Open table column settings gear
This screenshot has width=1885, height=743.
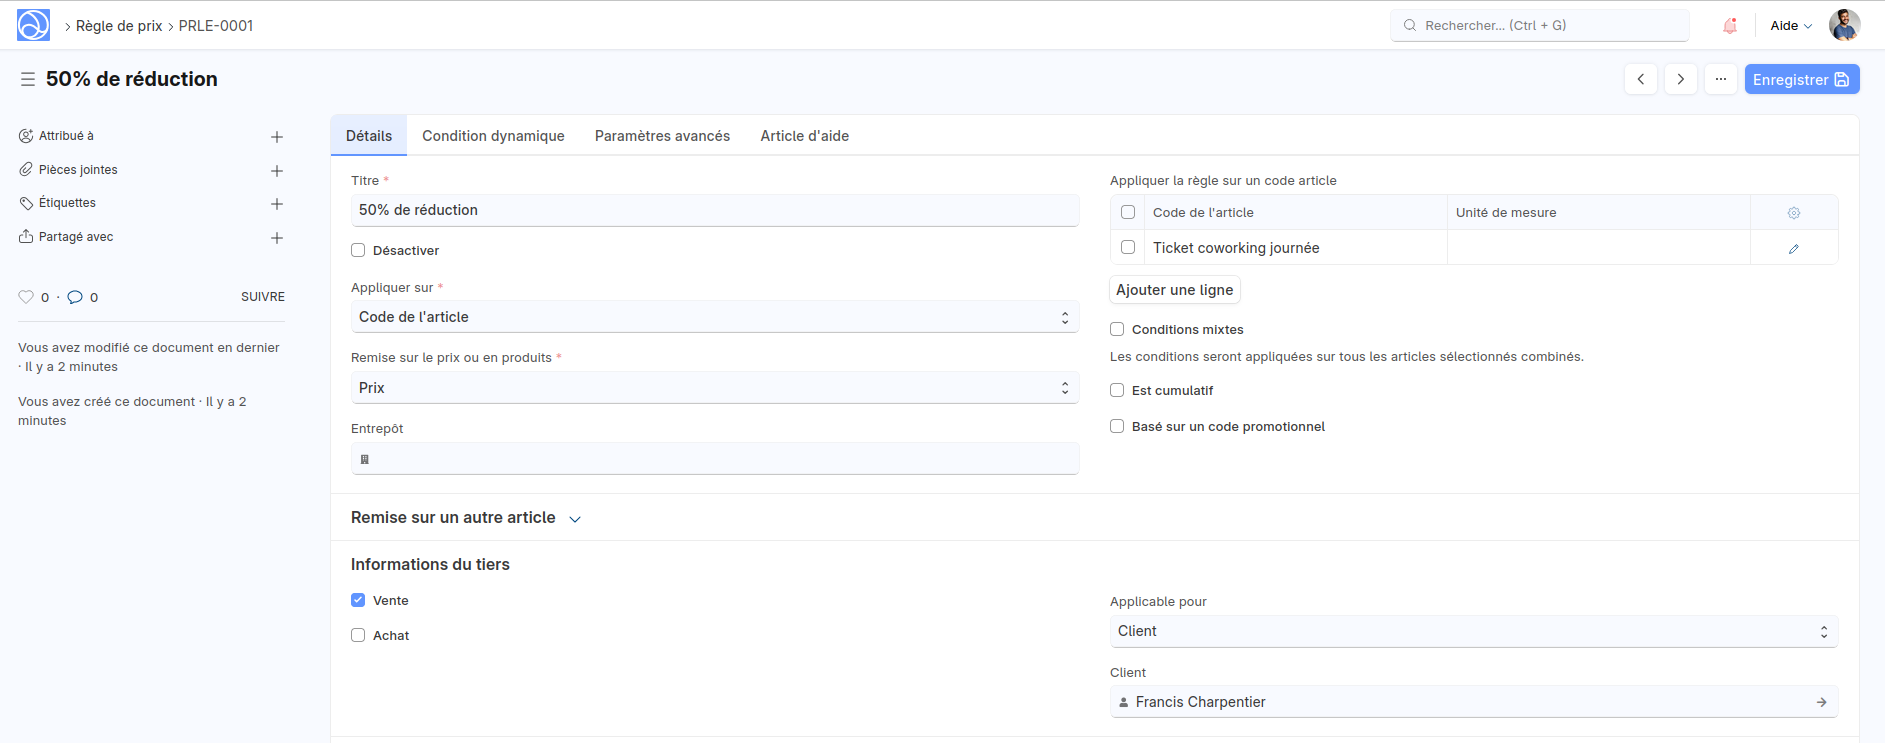point(1793,213)
